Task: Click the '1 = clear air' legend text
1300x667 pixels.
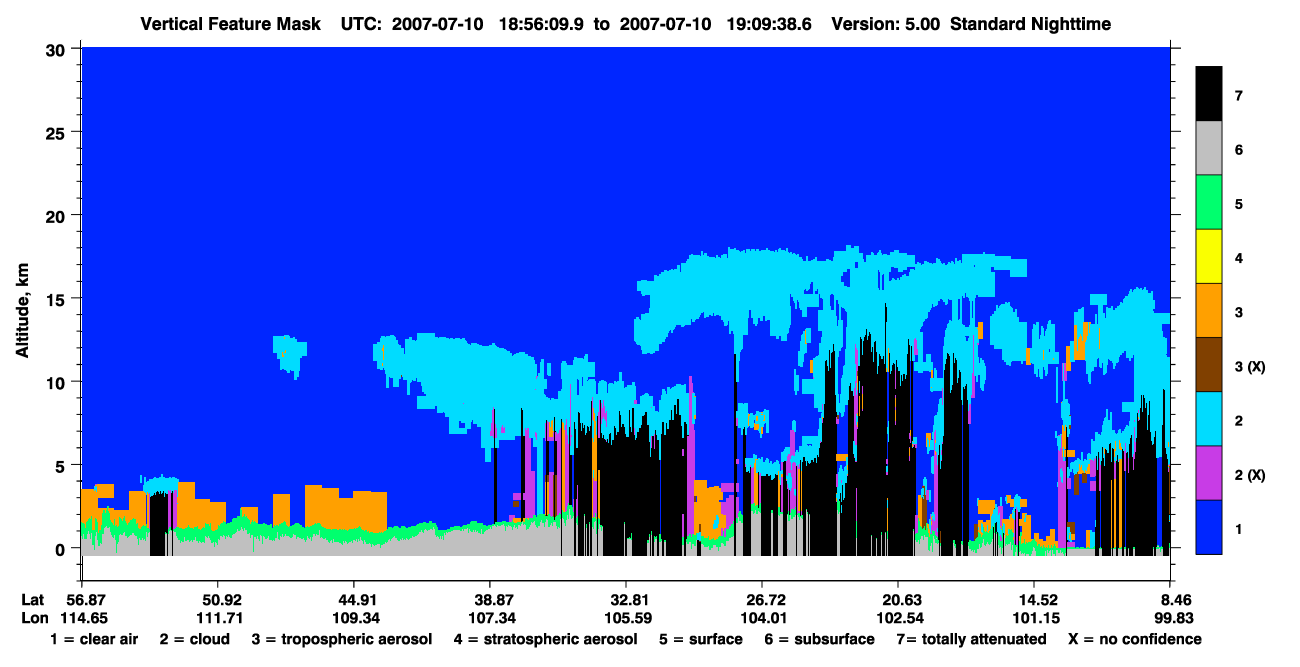Action: click(94, 639)
